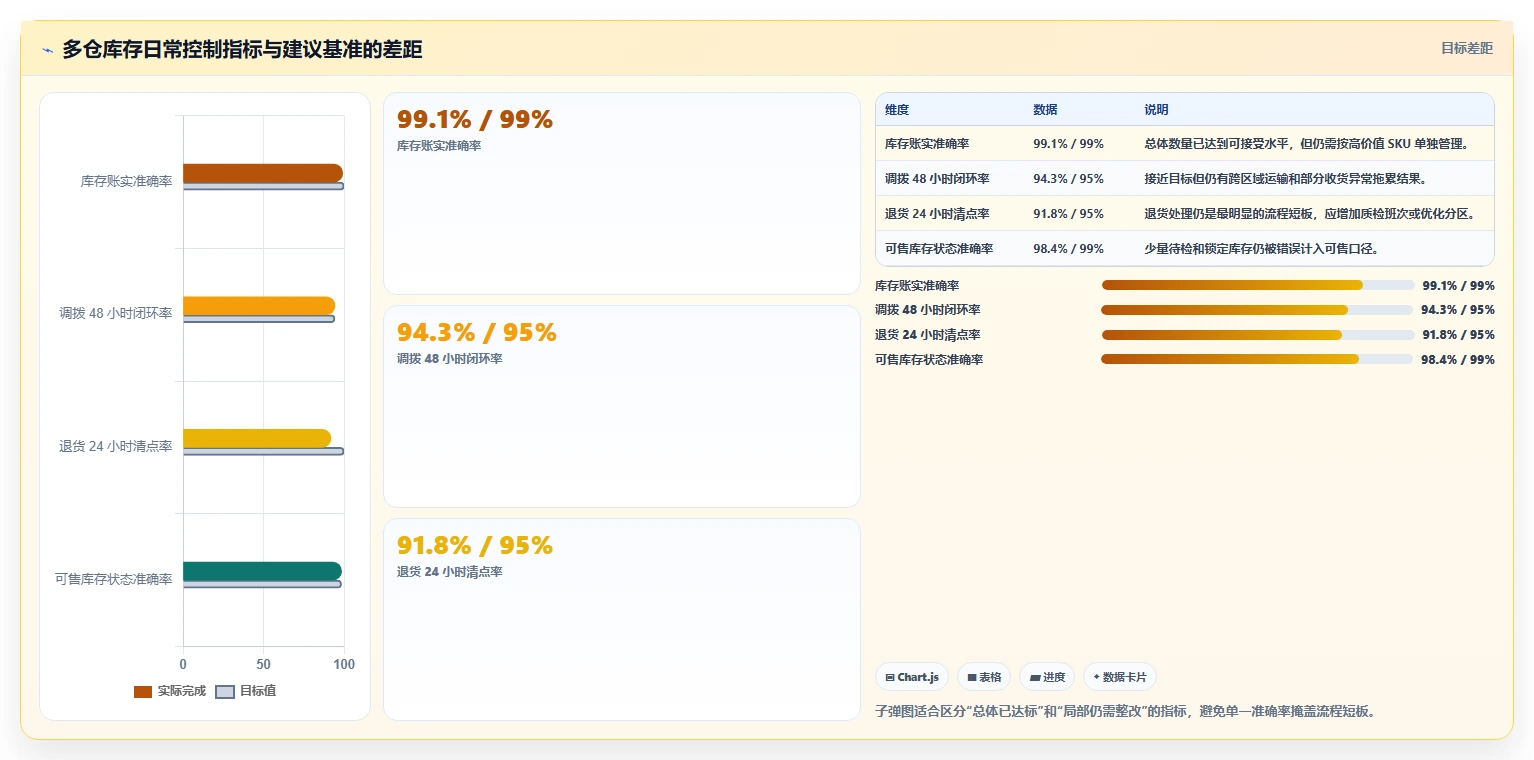The width and height of the screenshot is (1534, 760).
Task: Click the 退货 24 小时清点率 progress bar
Action: click(x=1258, y=335)
